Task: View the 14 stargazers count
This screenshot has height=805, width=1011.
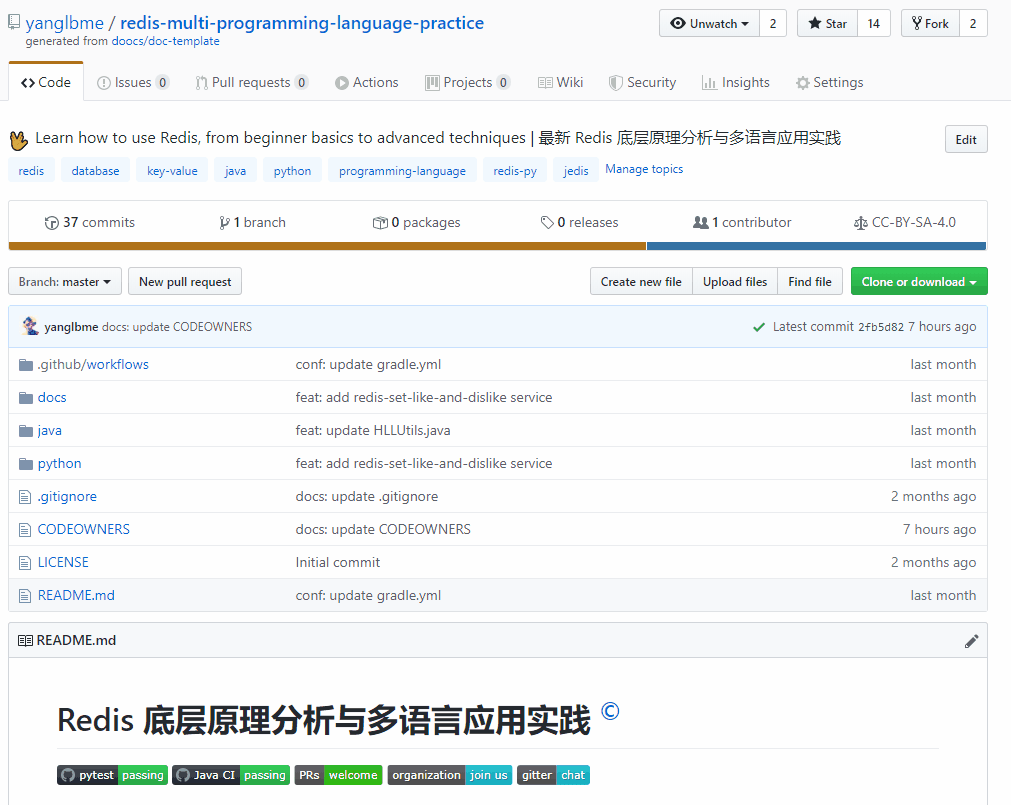Action: pyautogui.click(x=874, y=24)
